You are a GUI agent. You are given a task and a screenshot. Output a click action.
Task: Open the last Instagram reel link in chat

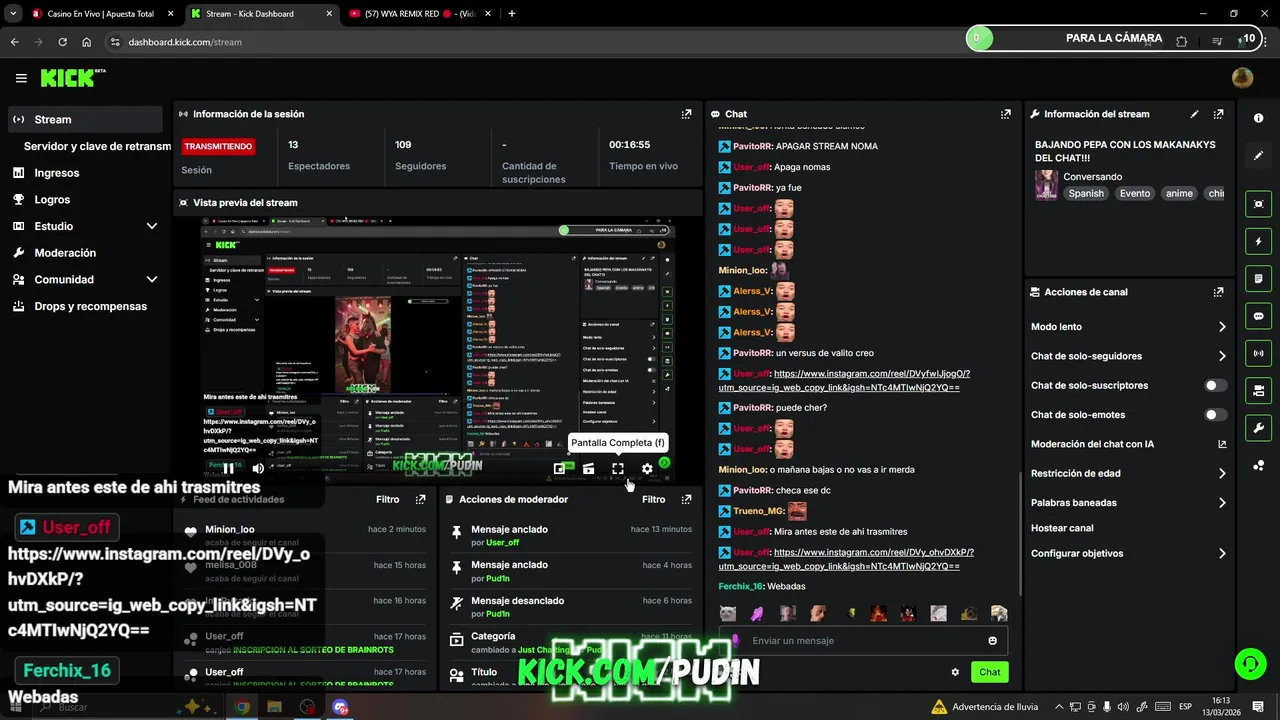(x=846, y=559)
